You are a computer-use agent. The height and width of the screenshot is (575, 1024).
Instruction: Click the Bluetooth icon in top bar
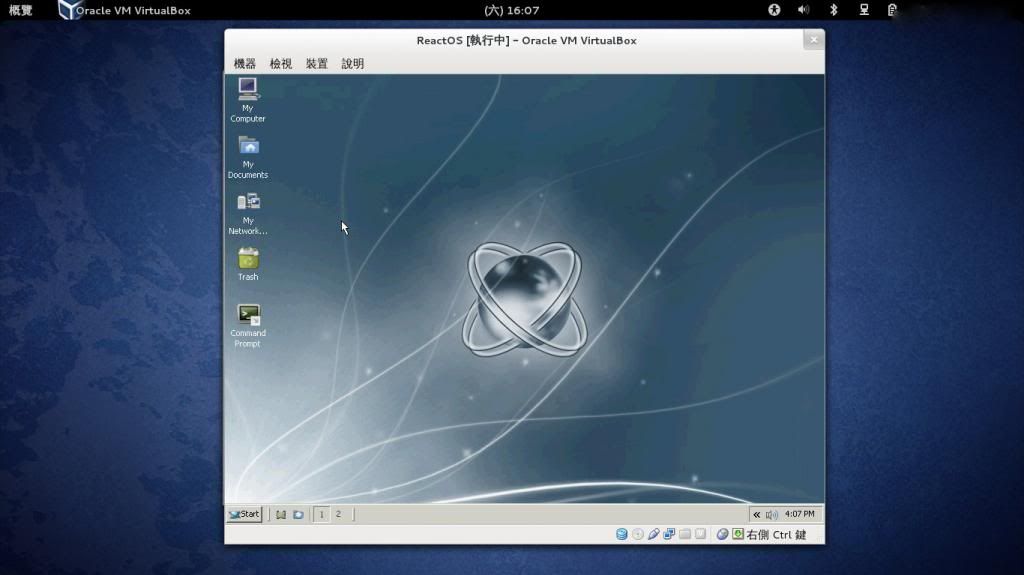pos(833,10)
